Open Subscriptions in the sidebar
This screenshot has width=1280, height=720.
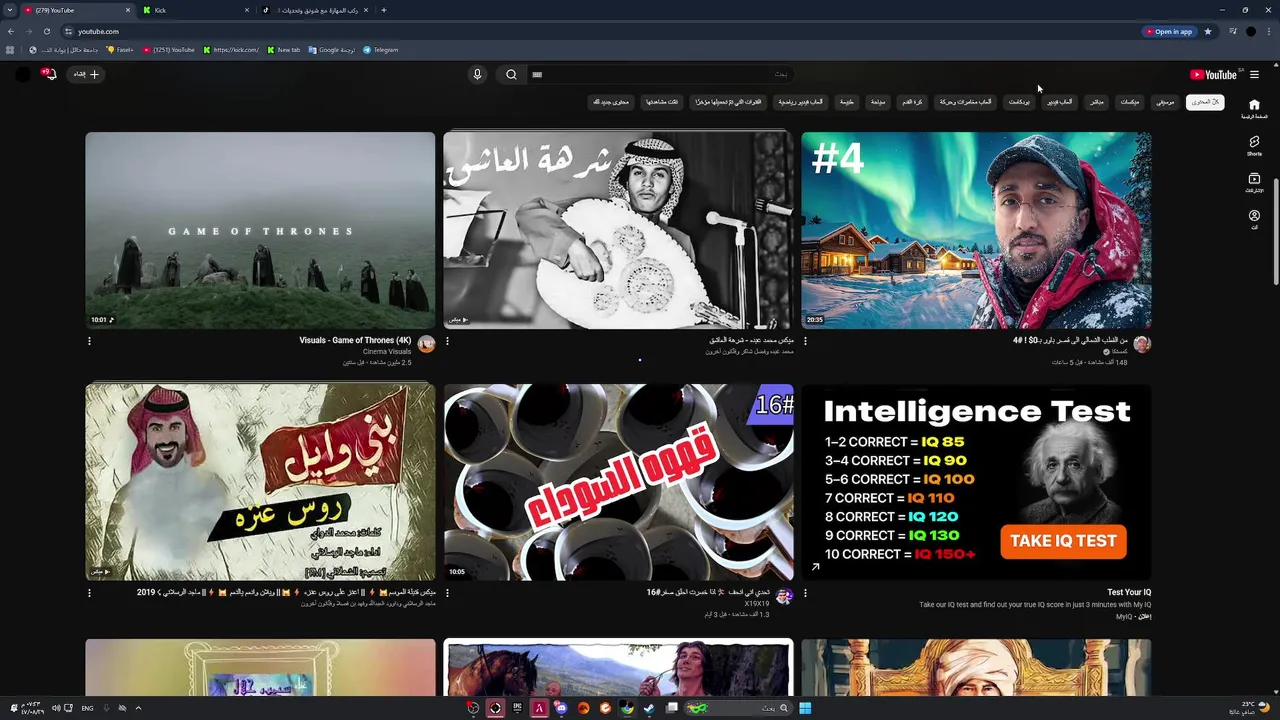[x=1254, y=183]
